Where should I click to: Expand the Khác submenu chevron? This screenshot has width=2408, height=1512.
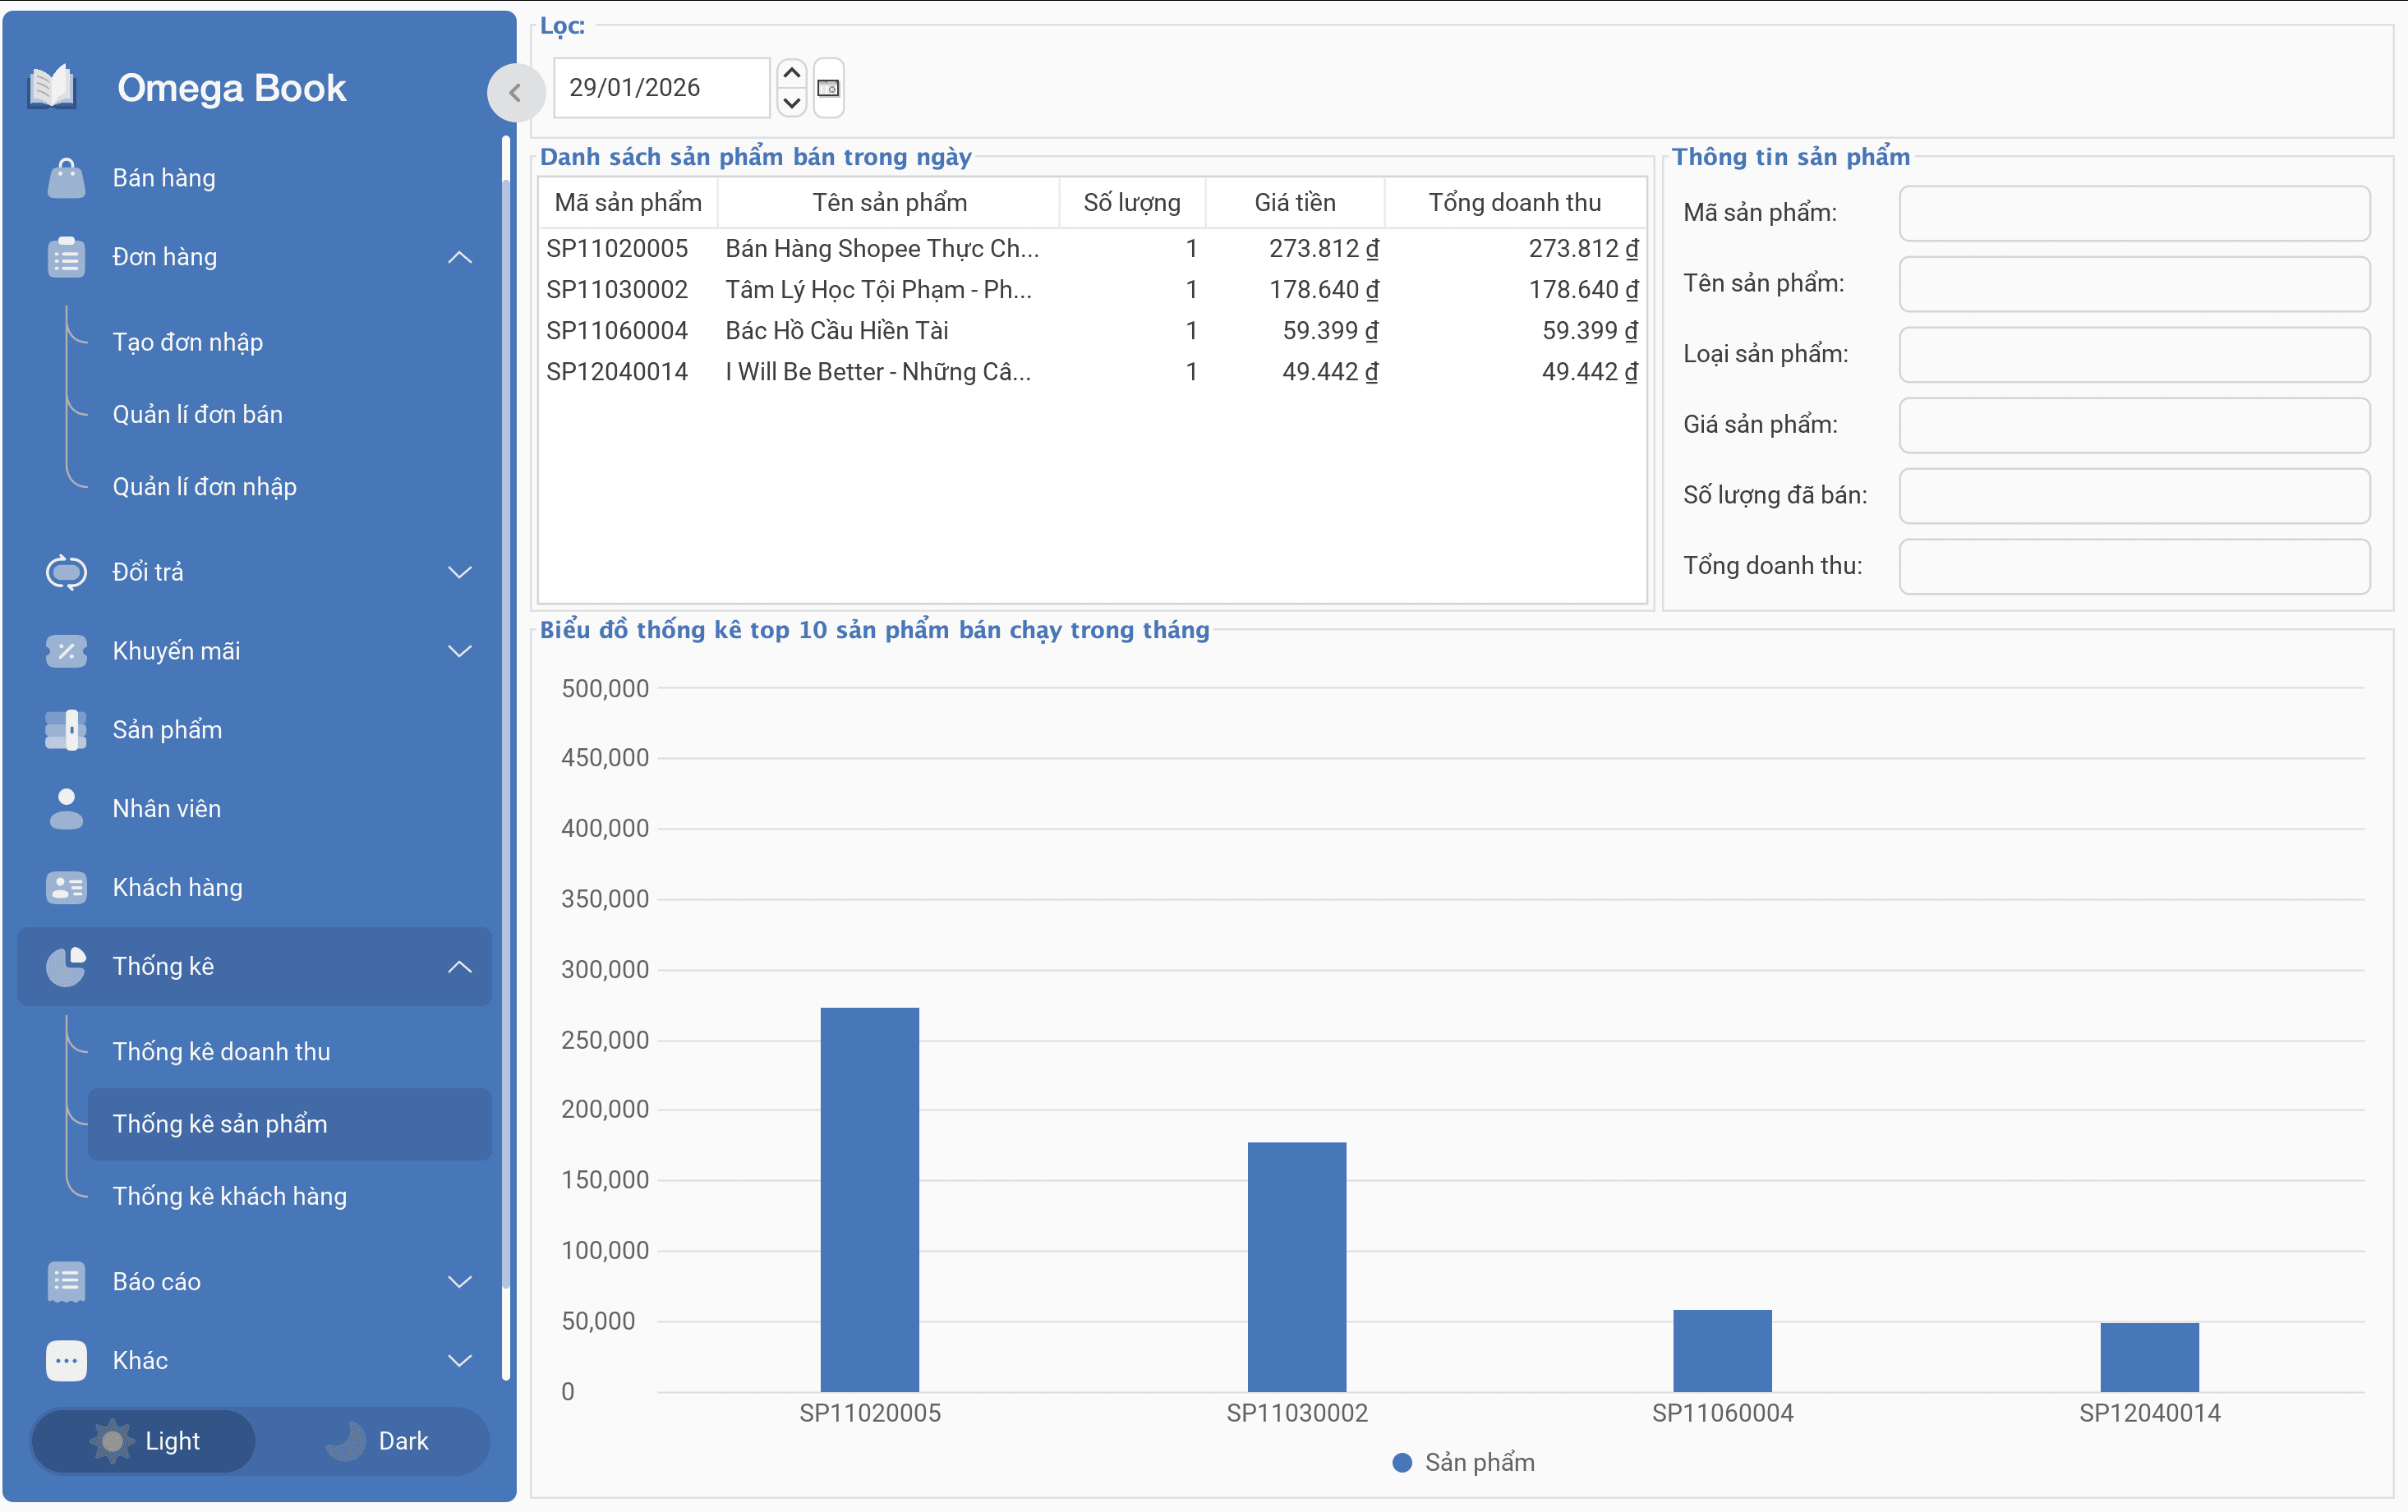pyautogui.click(x=459, y=1361)
